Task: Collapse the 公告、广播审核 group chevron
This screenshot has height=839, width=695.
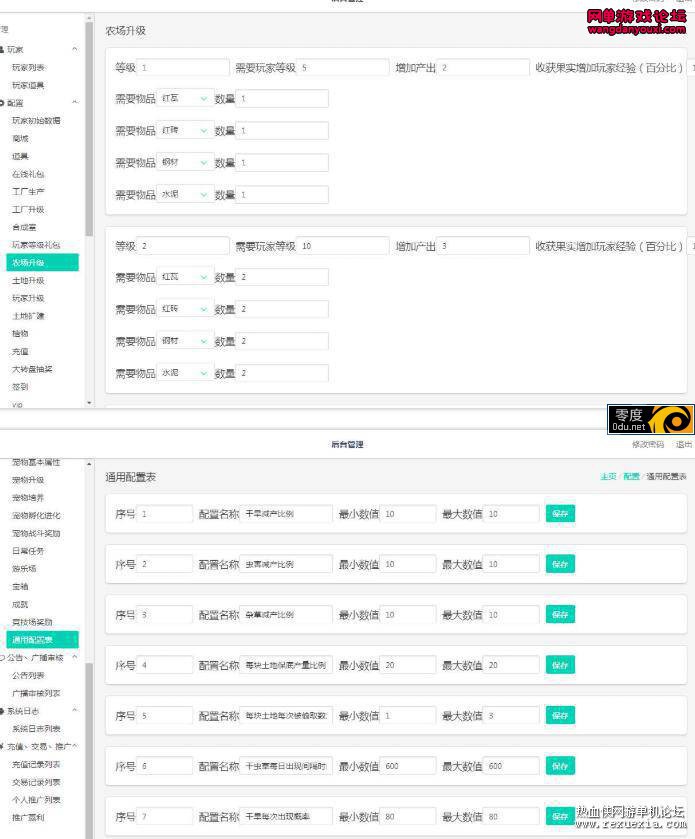Action: pyautogui.click(x=75, y=657)
